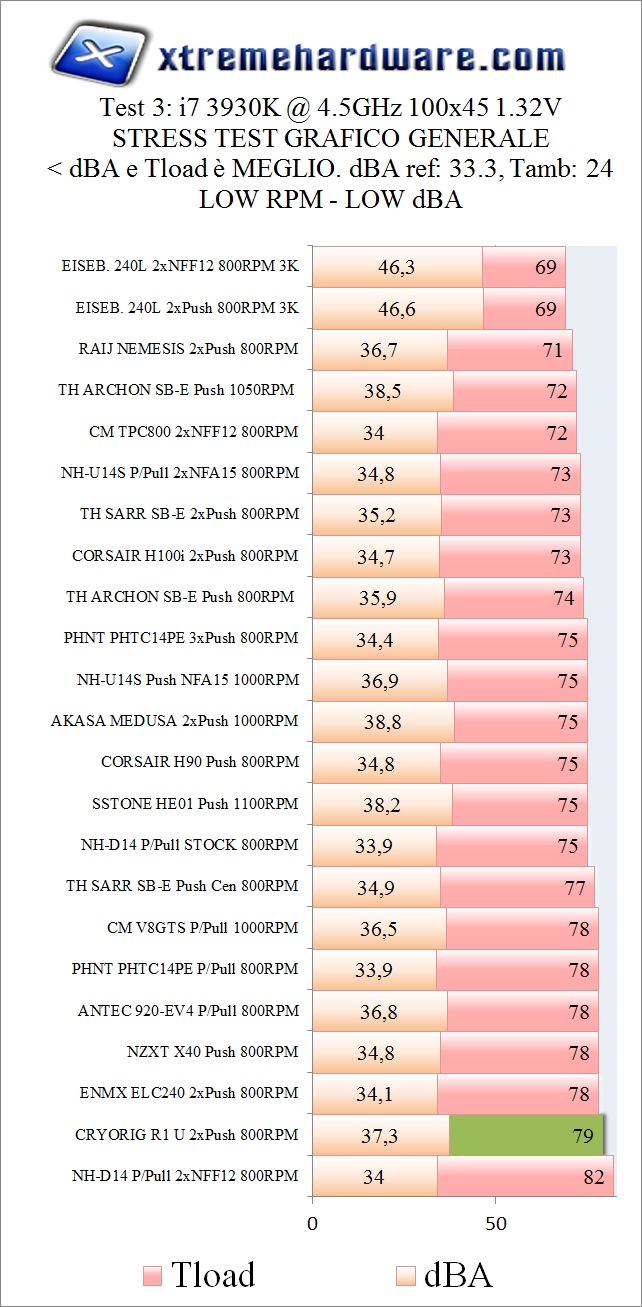Click the NH-D14 2xNFF12 Tload bar showing 82
The image size is (642, 1307).
[525, 1176]
